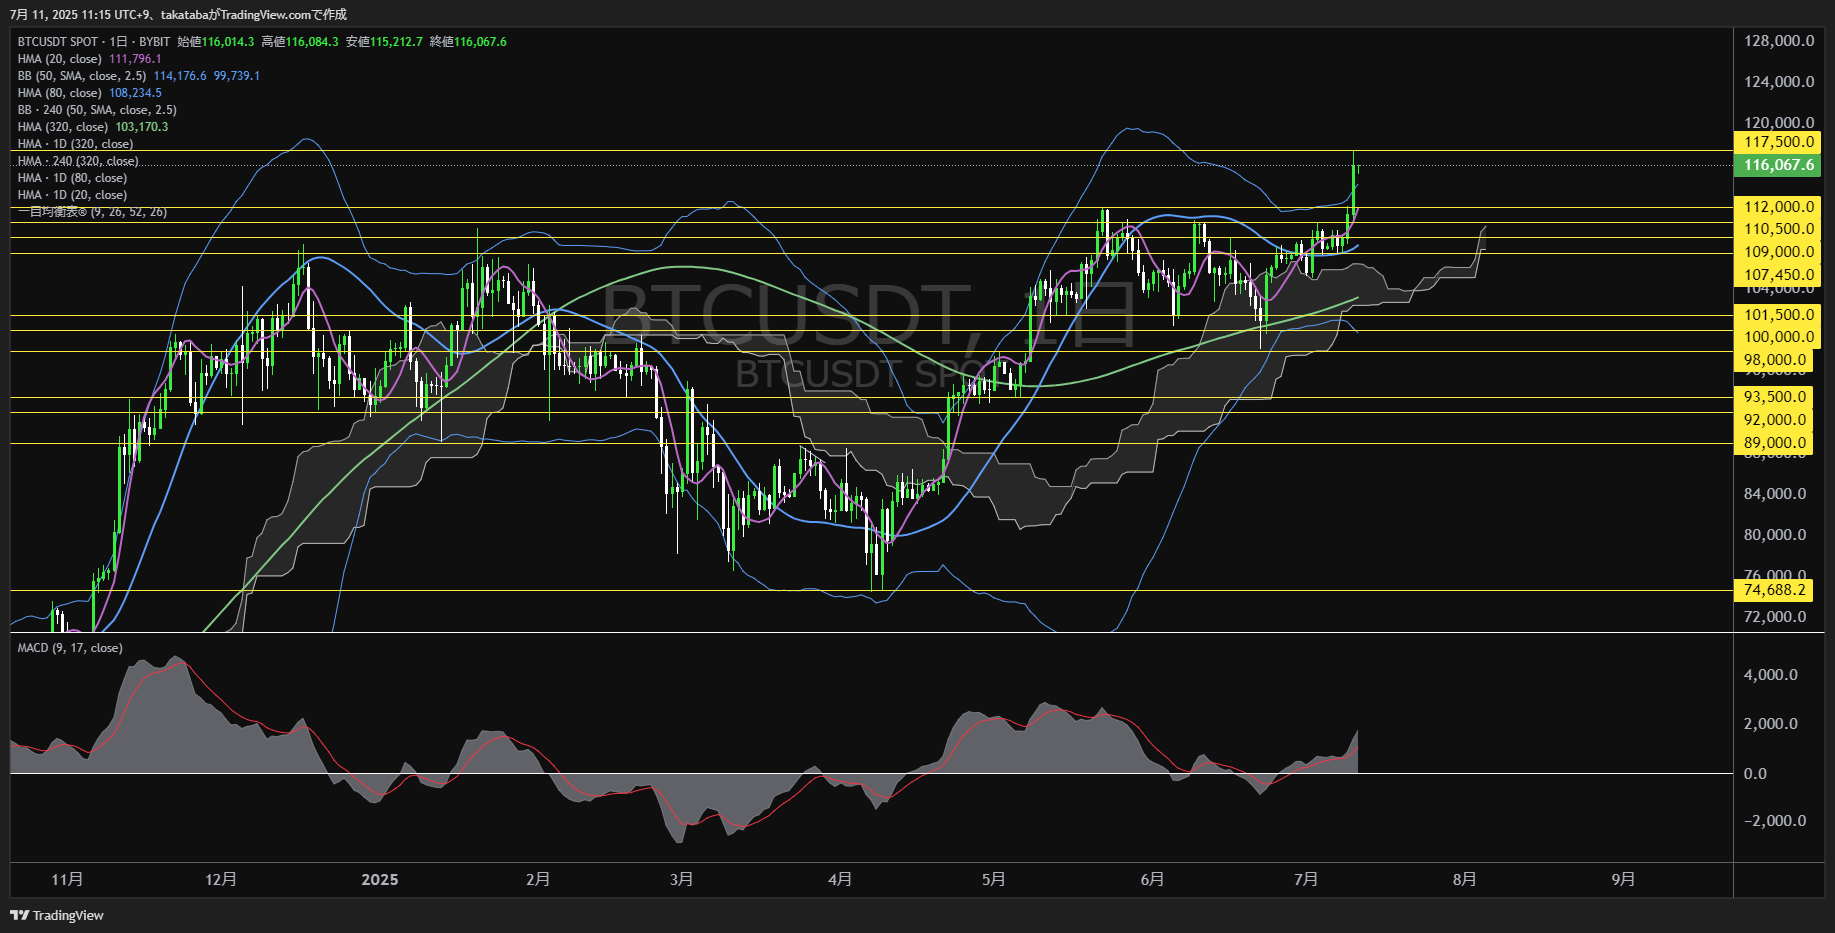This screenshot has height=933, width=1835.
Task: Click the 4月 label on time axis
Action: (840, 879)
